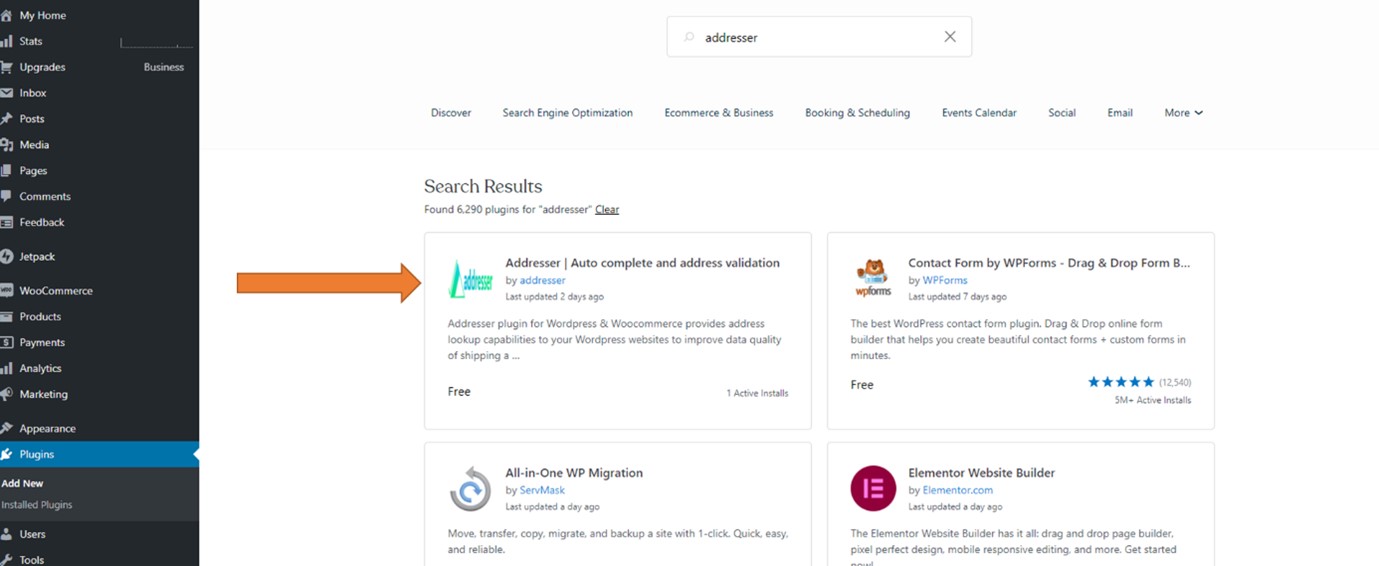Click the search magnifier icon
1379x566 pixels.
tap(689, 37)
